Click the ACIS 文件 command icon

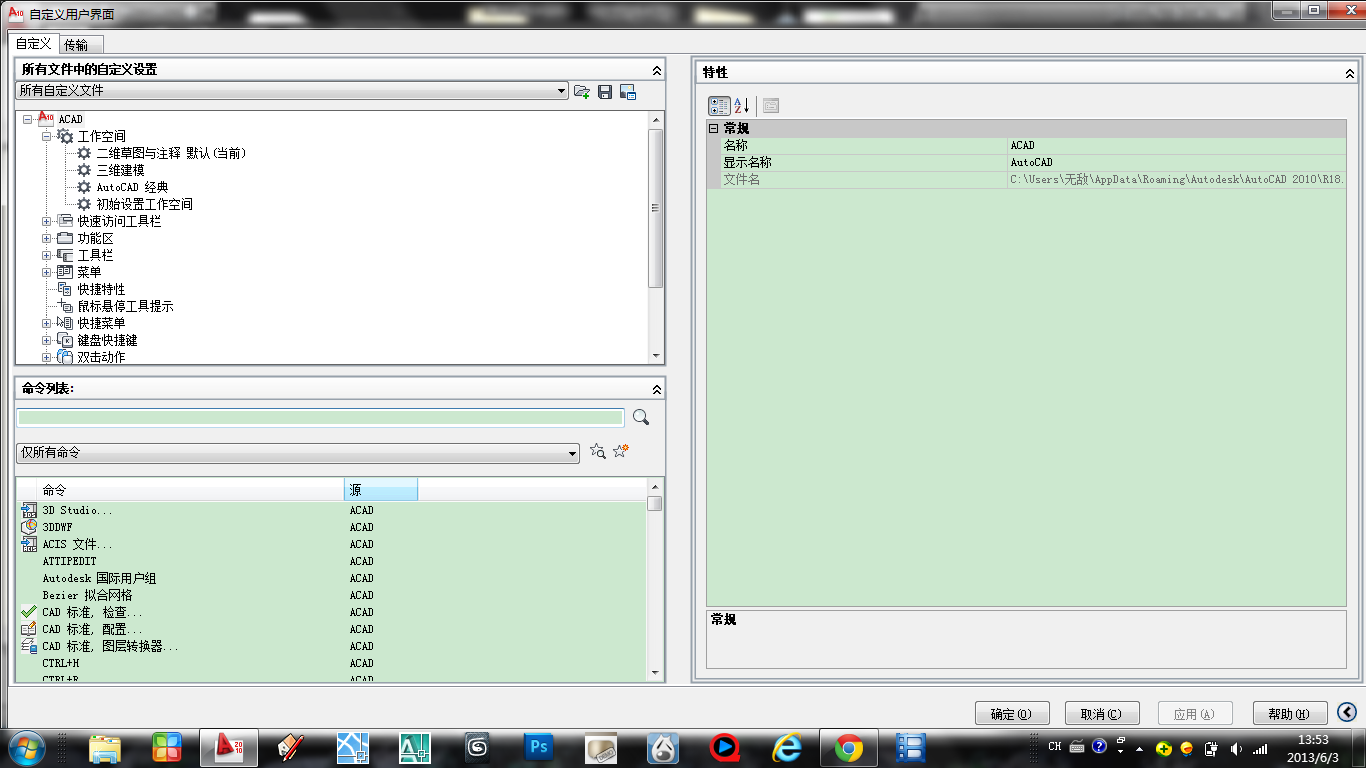click(29, 544)
